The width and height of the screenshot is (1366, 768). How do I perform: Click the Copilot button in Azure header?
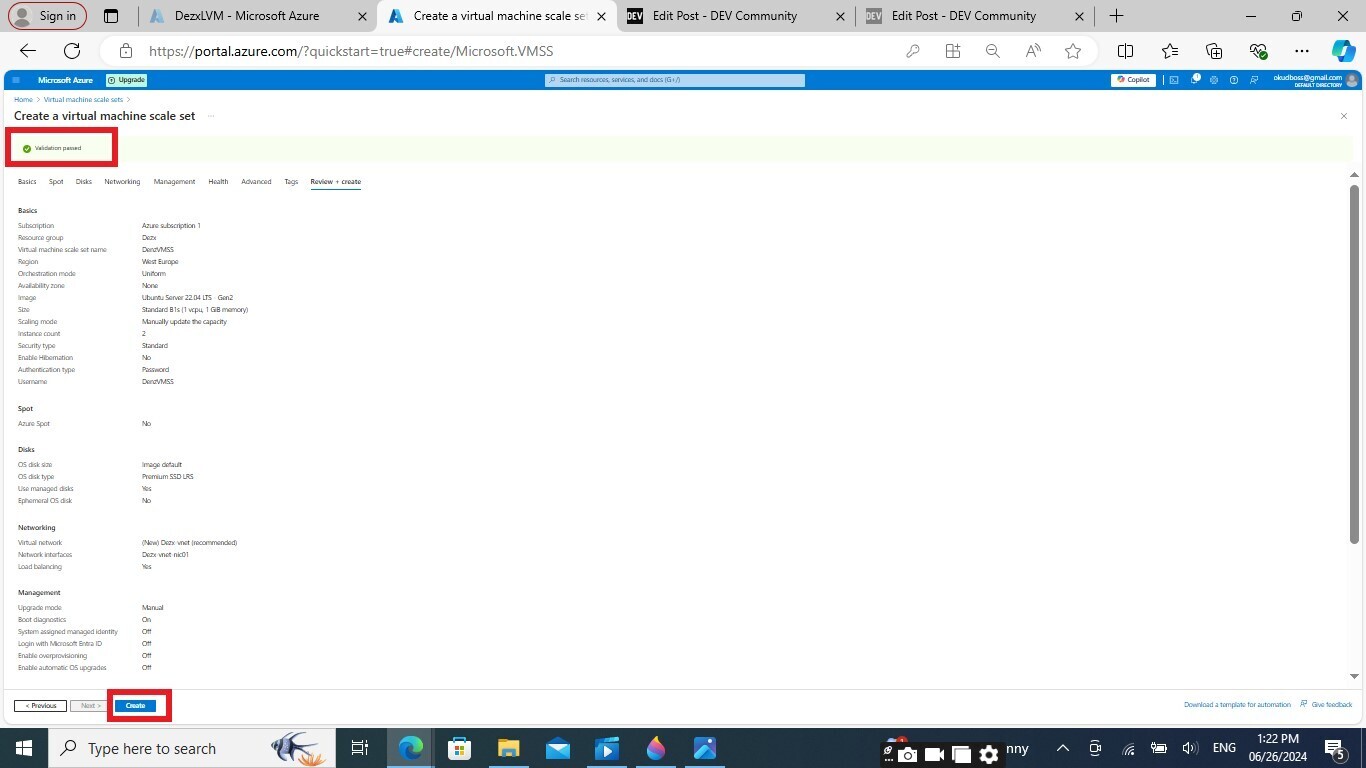1133,80
